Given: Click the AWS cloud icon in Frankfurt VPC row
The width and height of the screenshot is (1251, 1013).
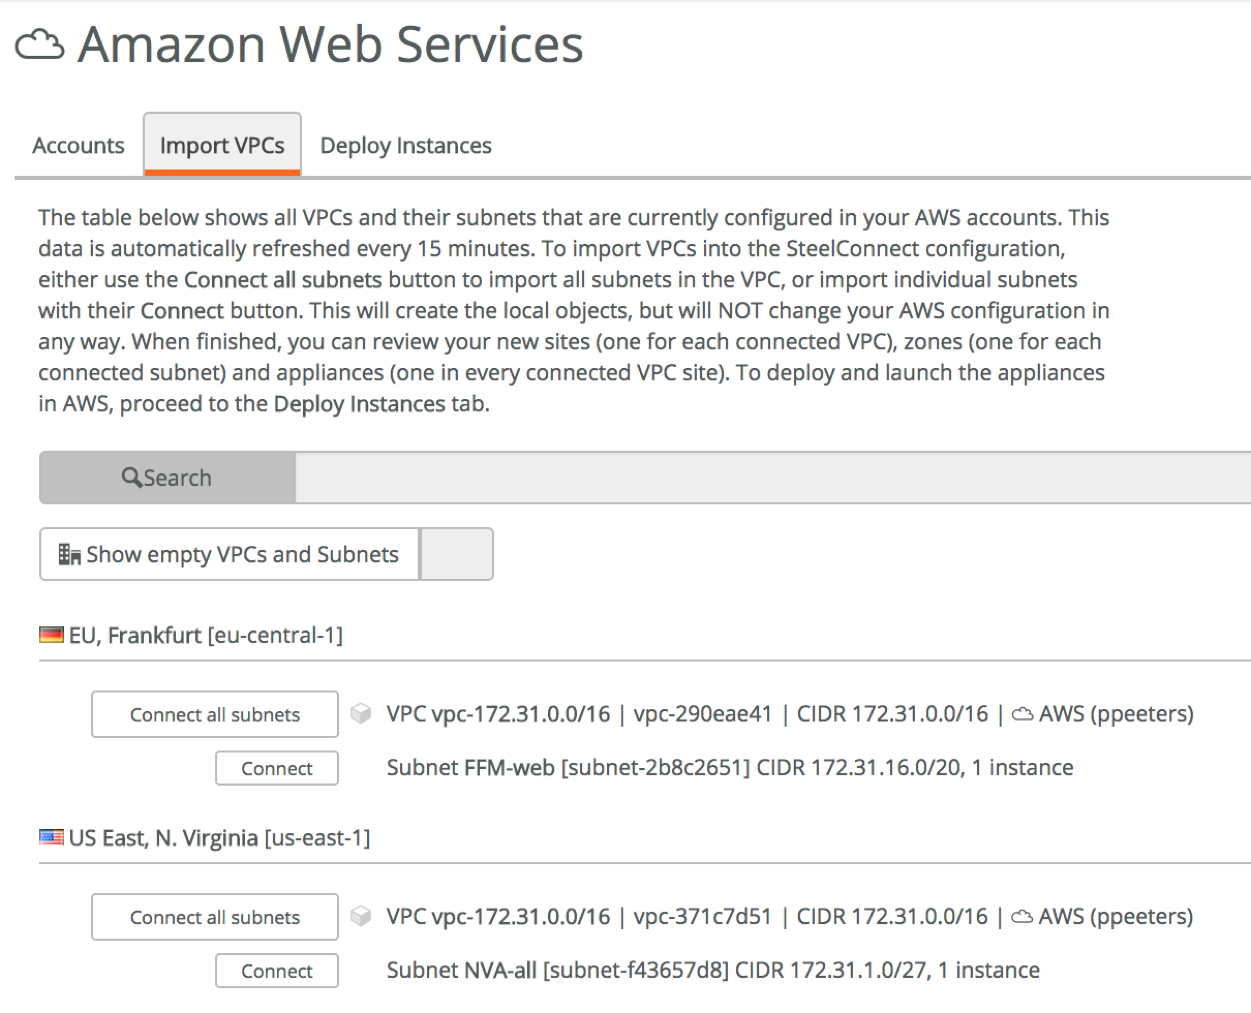Looking at the screenshot, I should click(x=1023, y=715).
